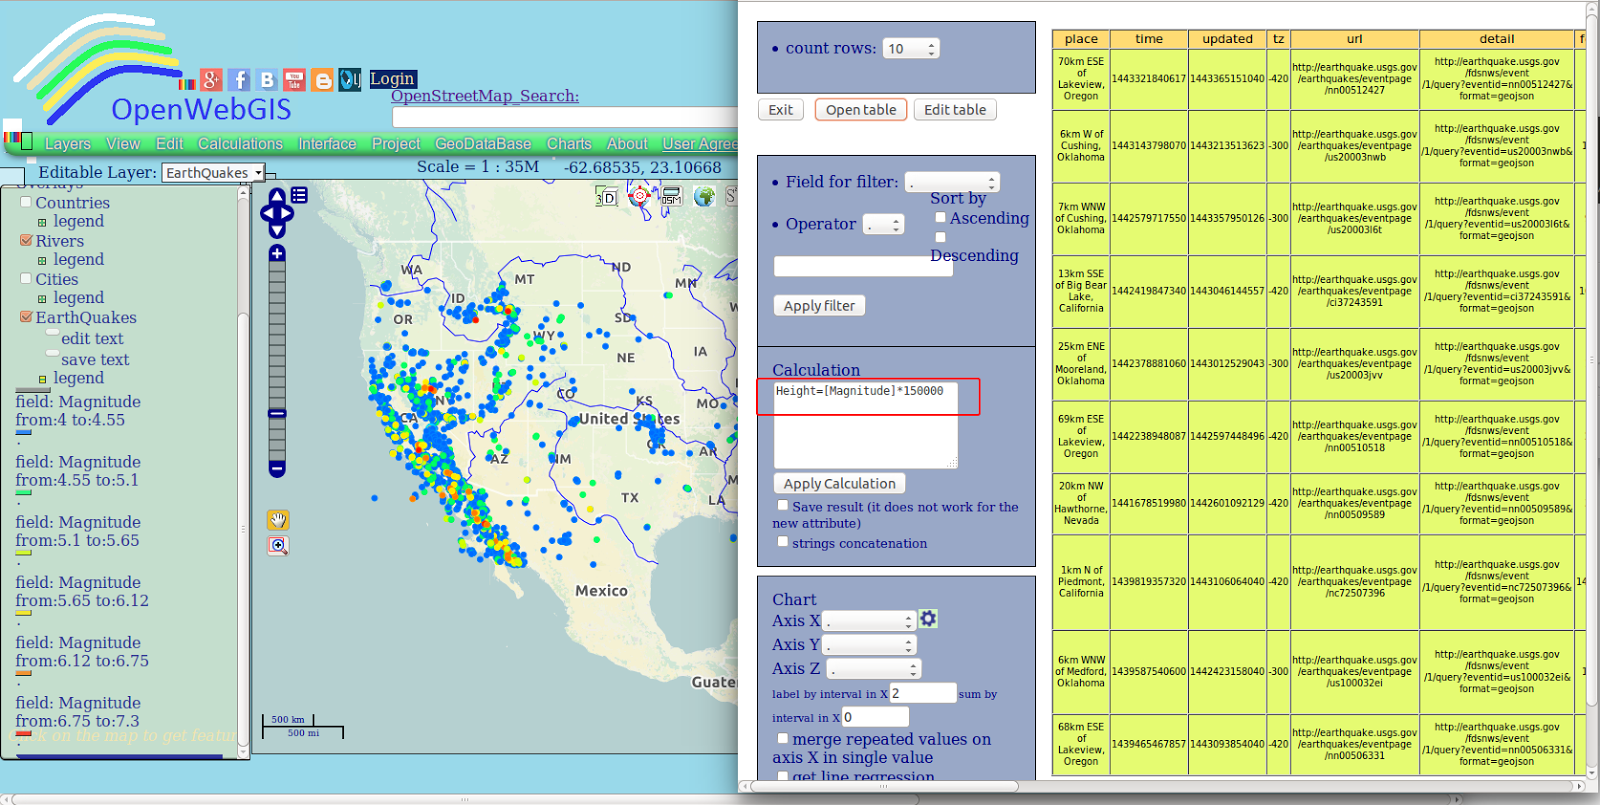Open 'Field for filter' dropdown
1600x805 pixels.
[x=952, y=182]
